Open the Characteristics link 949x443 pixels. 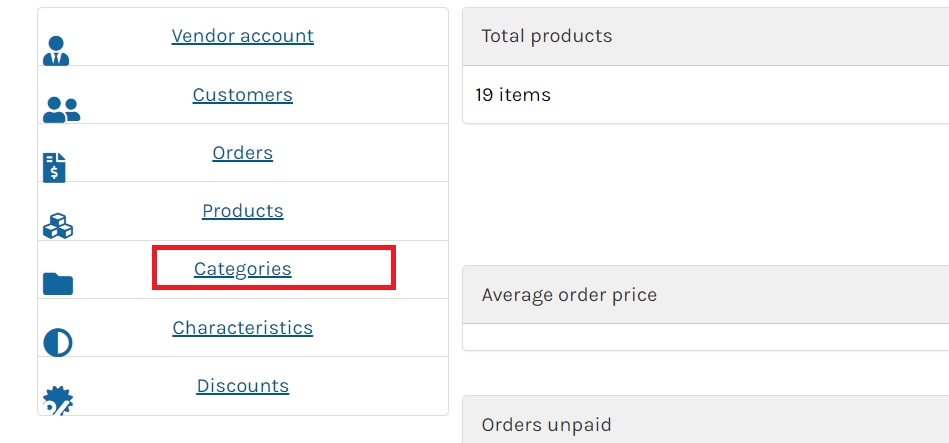click(x=243, y=327)
